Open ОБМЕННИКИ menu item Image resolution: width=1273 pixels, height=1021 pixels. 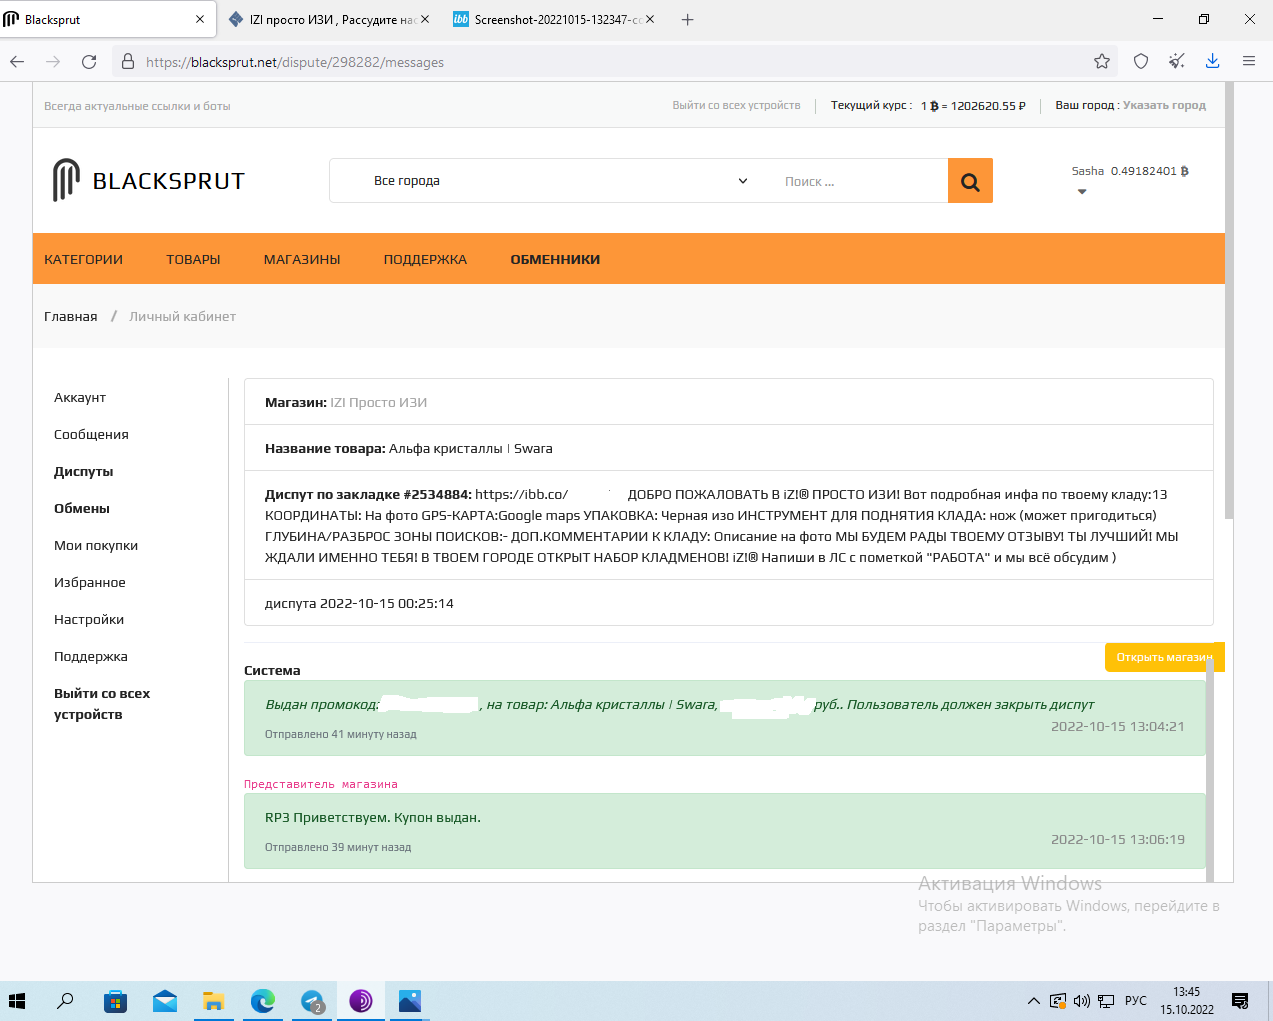coord(555,259)
